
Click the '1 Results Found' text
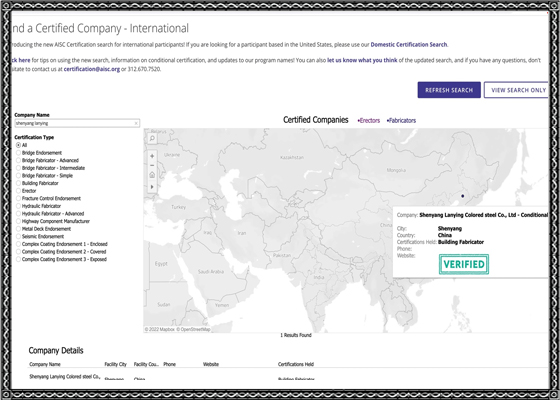pyautogui.click(x=296, y=335)
